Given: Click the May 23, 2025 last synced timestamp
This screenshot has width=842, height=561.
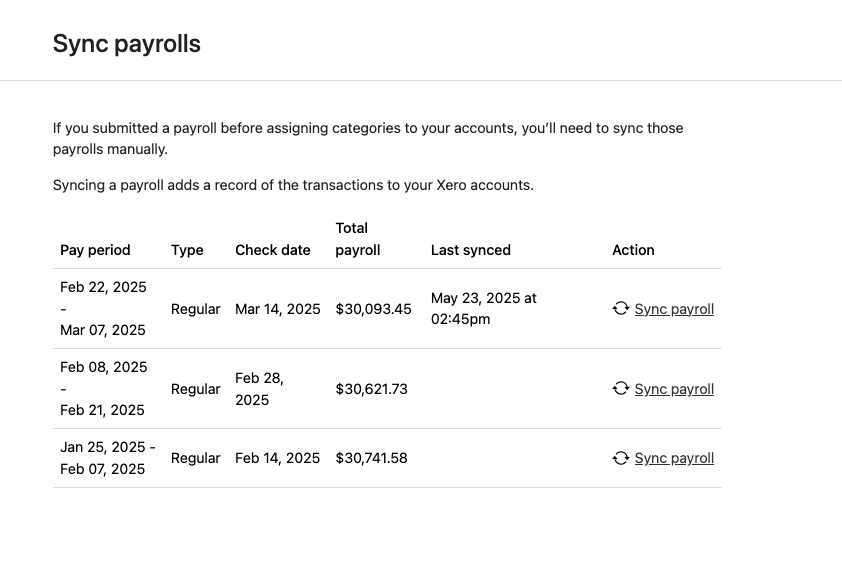Looking at the screenshot, I should 484,308.
